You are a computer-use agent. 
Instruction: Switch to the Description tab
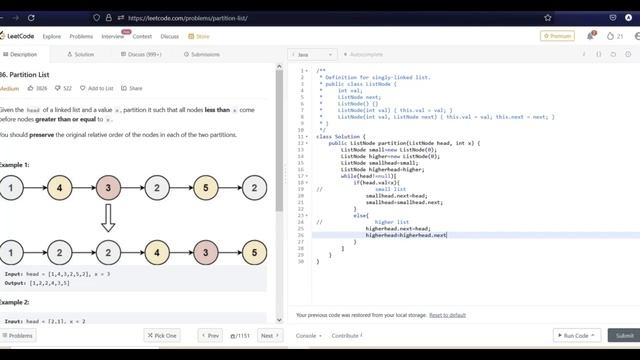pos(20,54)
